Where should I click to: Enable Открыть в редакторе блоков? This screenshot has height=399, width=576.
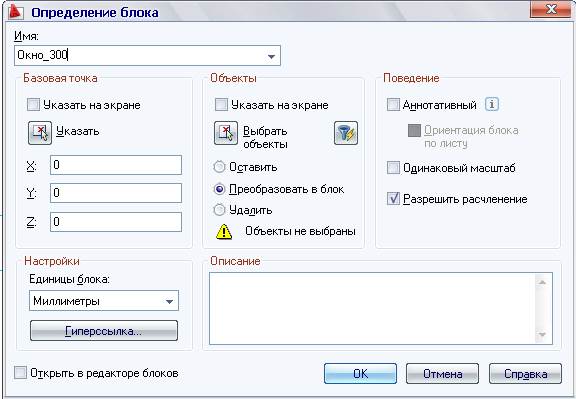pos(20,373)
